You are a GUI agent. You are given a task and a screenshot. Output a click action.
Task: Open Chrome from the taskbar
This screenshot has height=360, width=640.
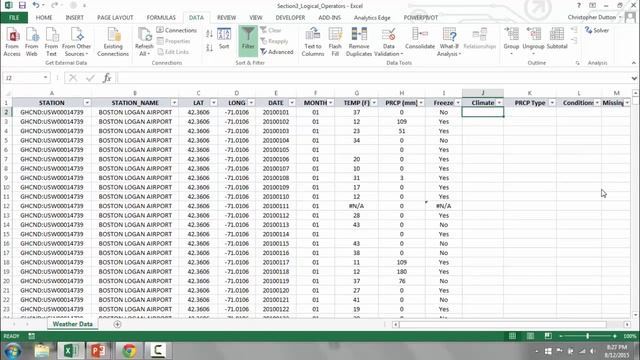(x=129, y=351)
